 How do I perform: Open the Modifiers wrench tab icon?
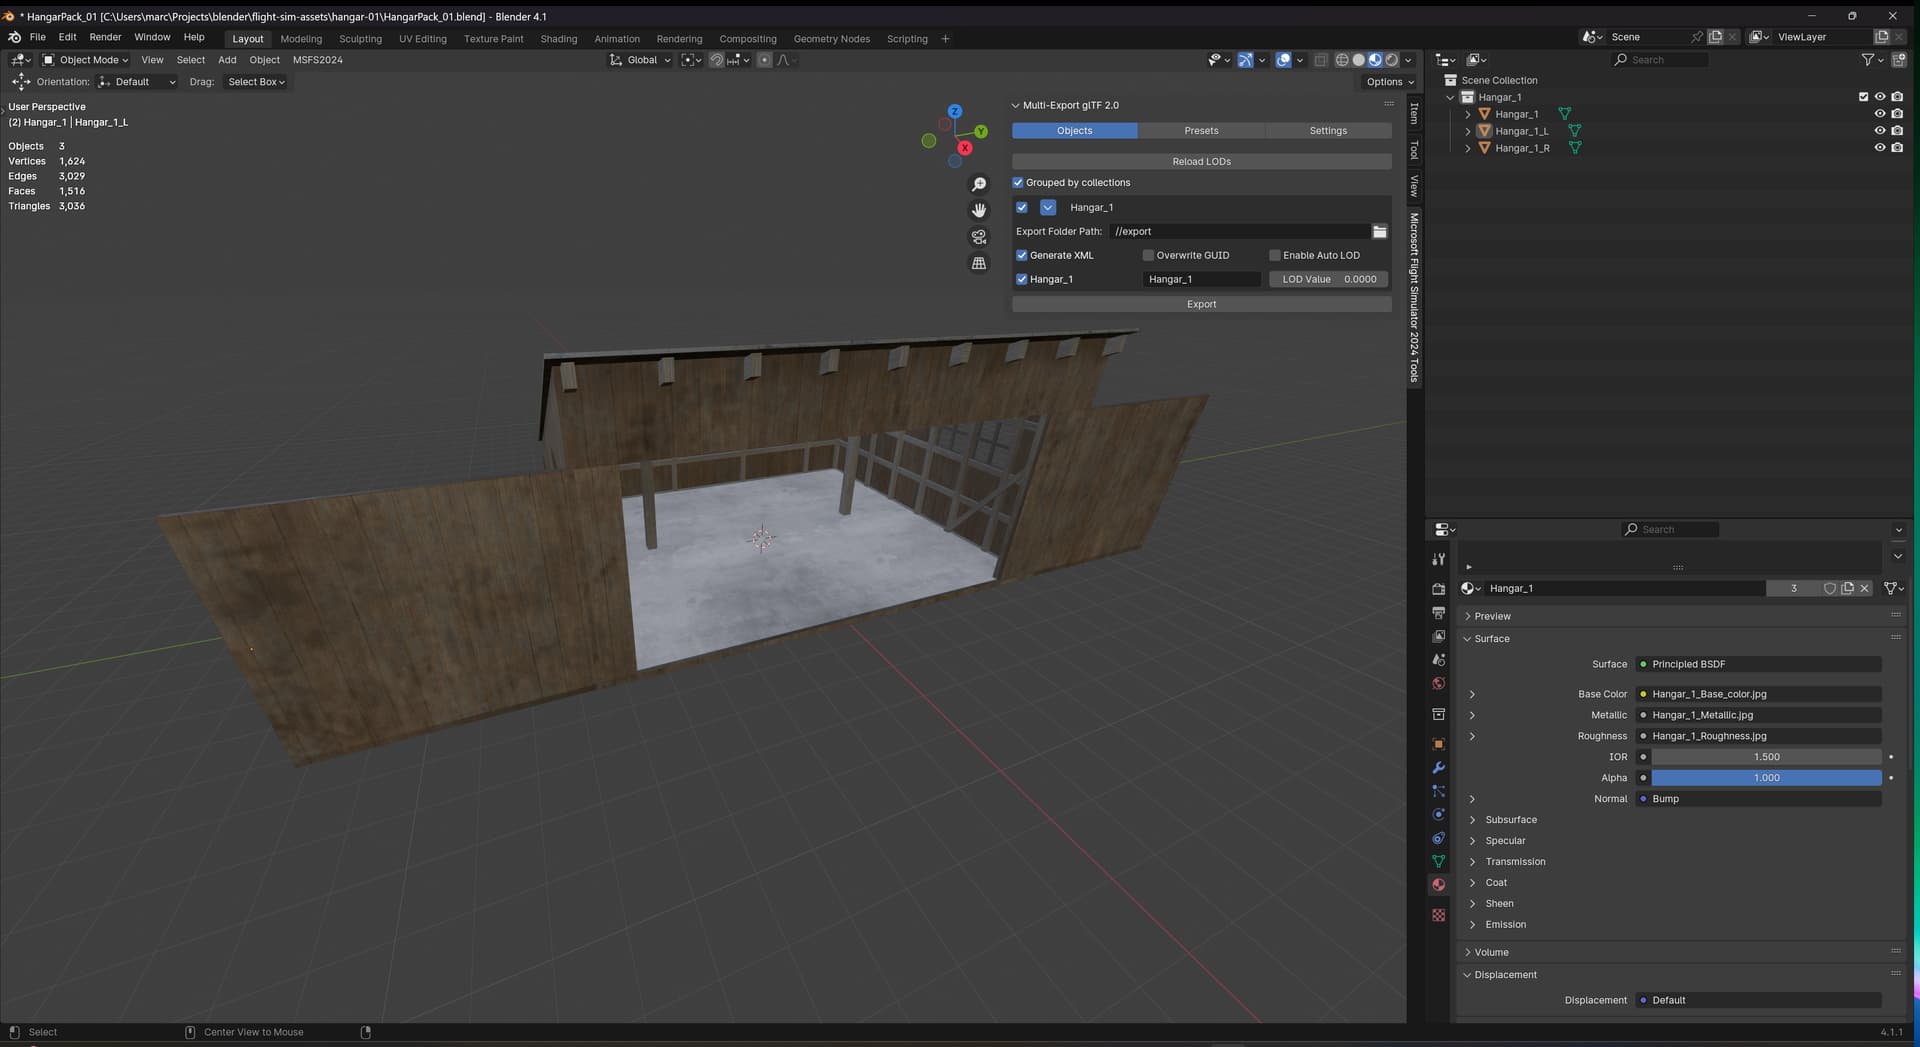[x=1438, y=768]
